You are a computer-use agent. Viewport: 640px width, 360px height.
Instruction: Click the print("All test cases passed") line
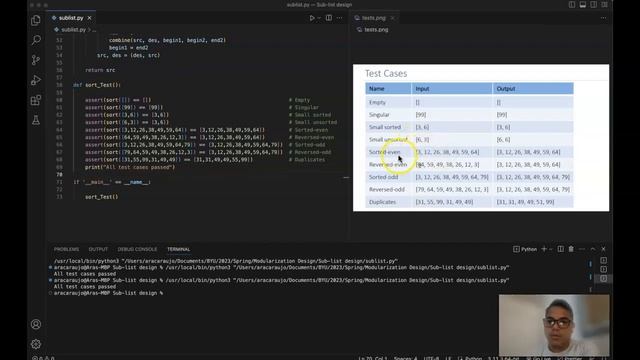coord(130,167)
